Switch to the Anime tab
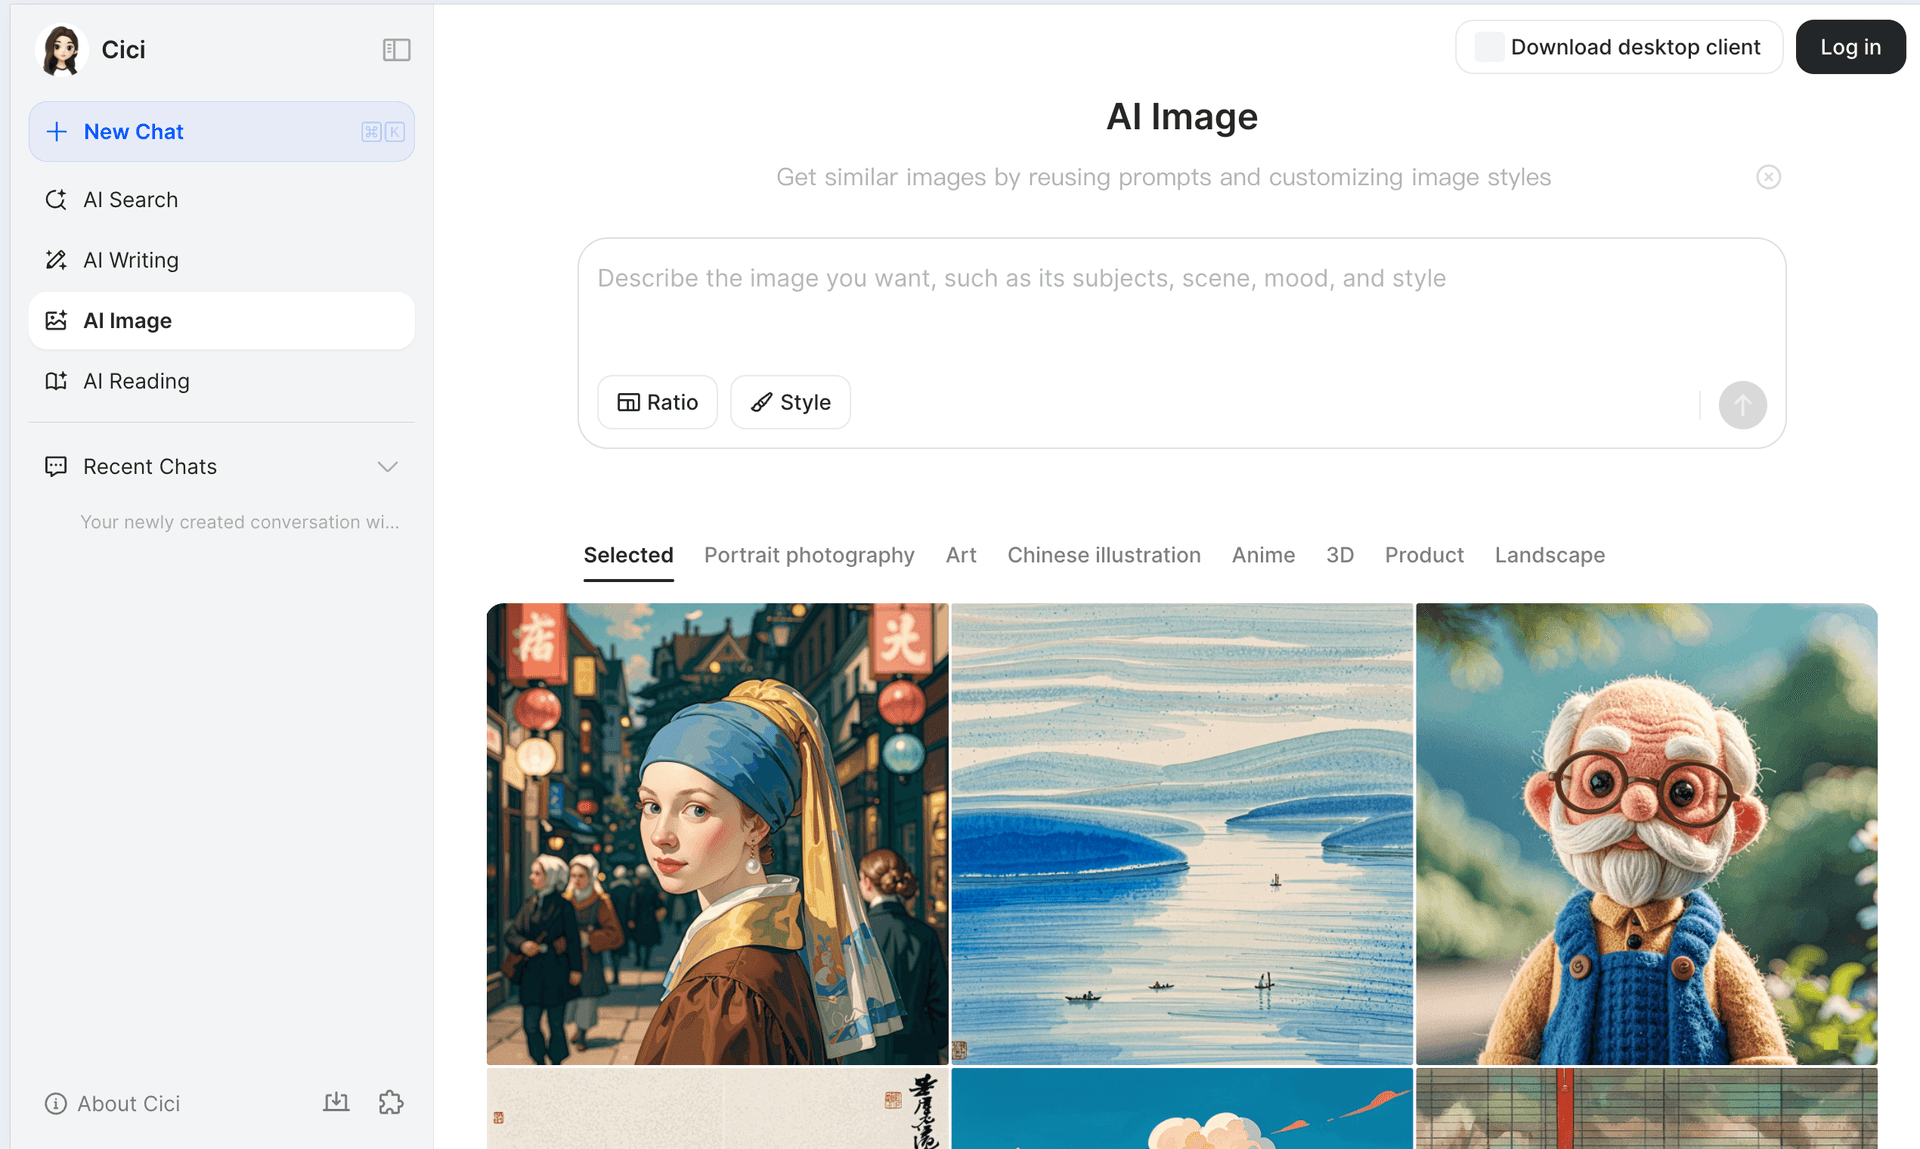The width and height of the screenshot is (1920, 1149). coord(1263,555)
